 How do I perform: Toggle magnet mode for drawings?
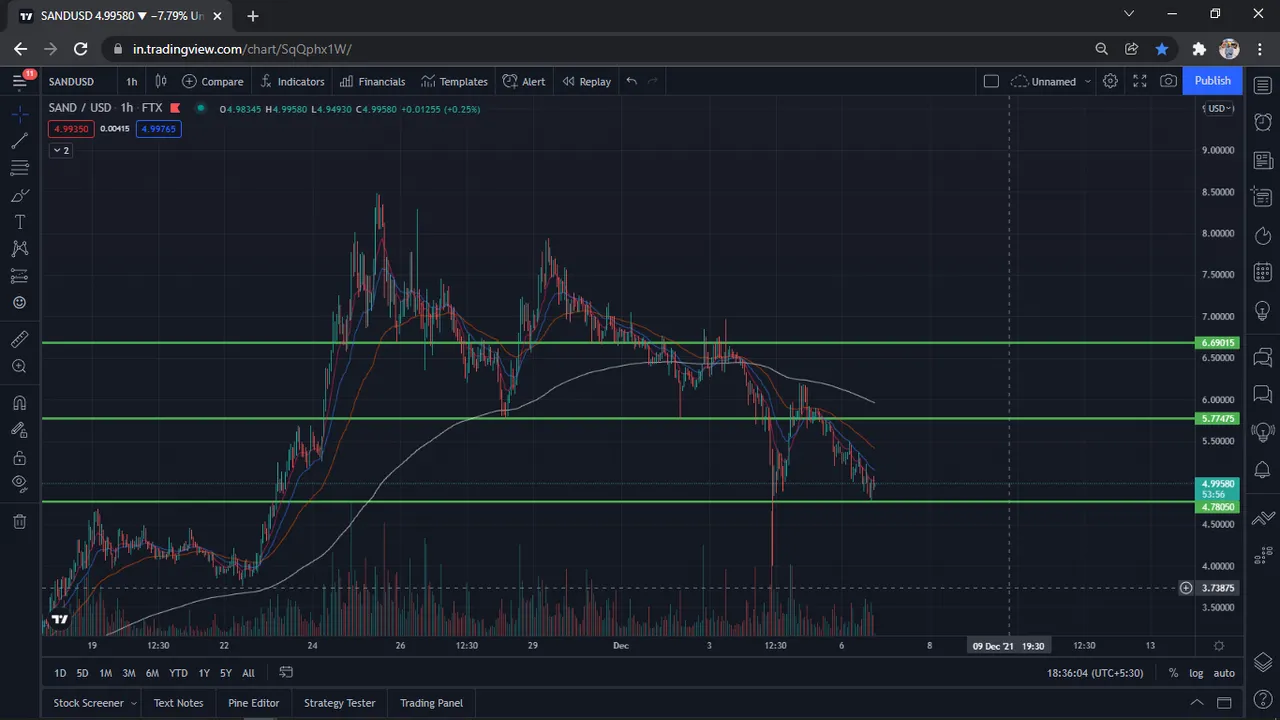(x=19, y=403)
